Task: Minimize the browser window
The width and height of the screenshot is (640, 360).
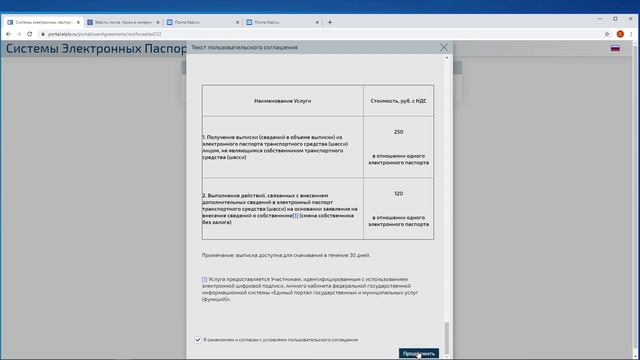Action: pos(600,19)
